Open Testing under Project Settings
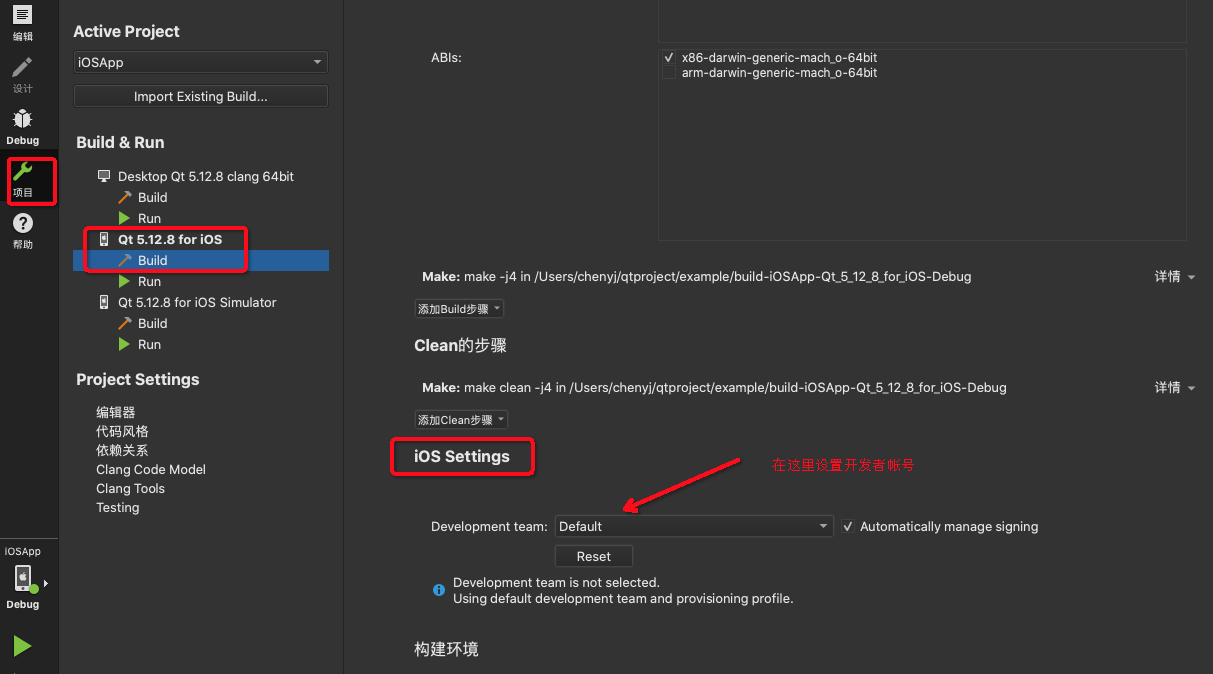1213x674 pixels. point(117,507)
